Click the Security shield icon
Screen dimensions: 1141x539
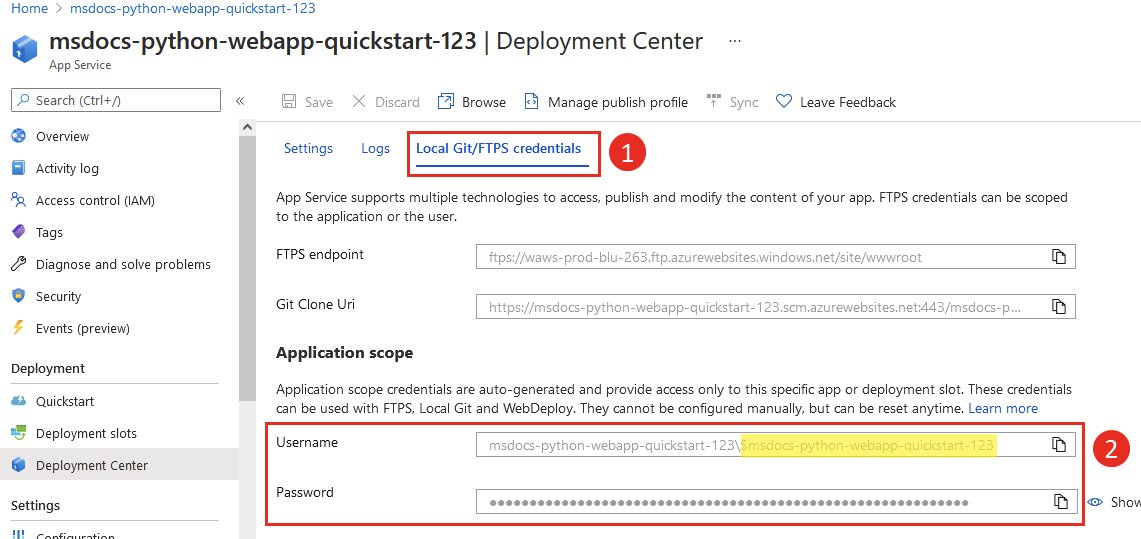19,296
